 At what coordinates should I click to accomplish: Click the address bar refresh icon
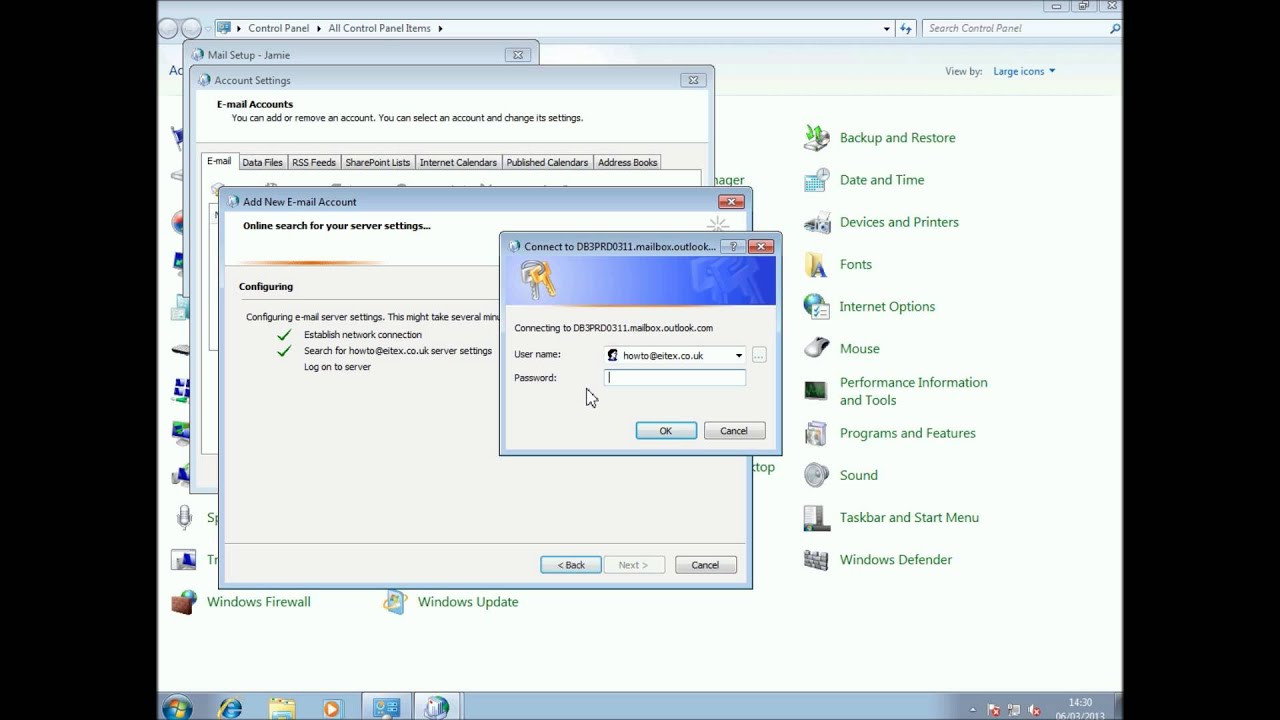click(x=906, y=28)
